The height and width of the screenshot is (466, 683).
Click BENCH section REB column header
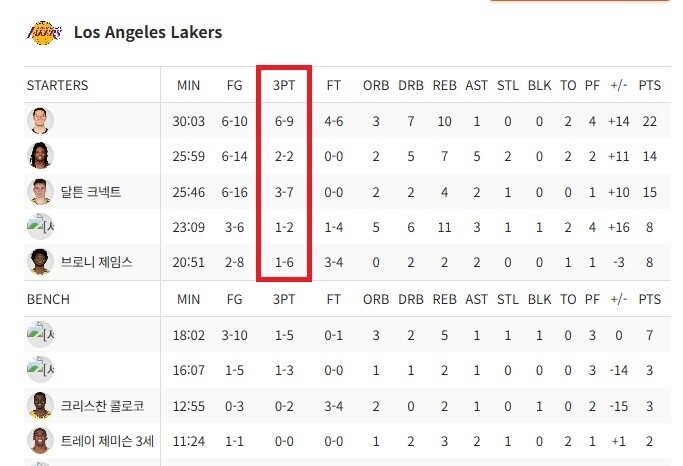pos(444,299)
